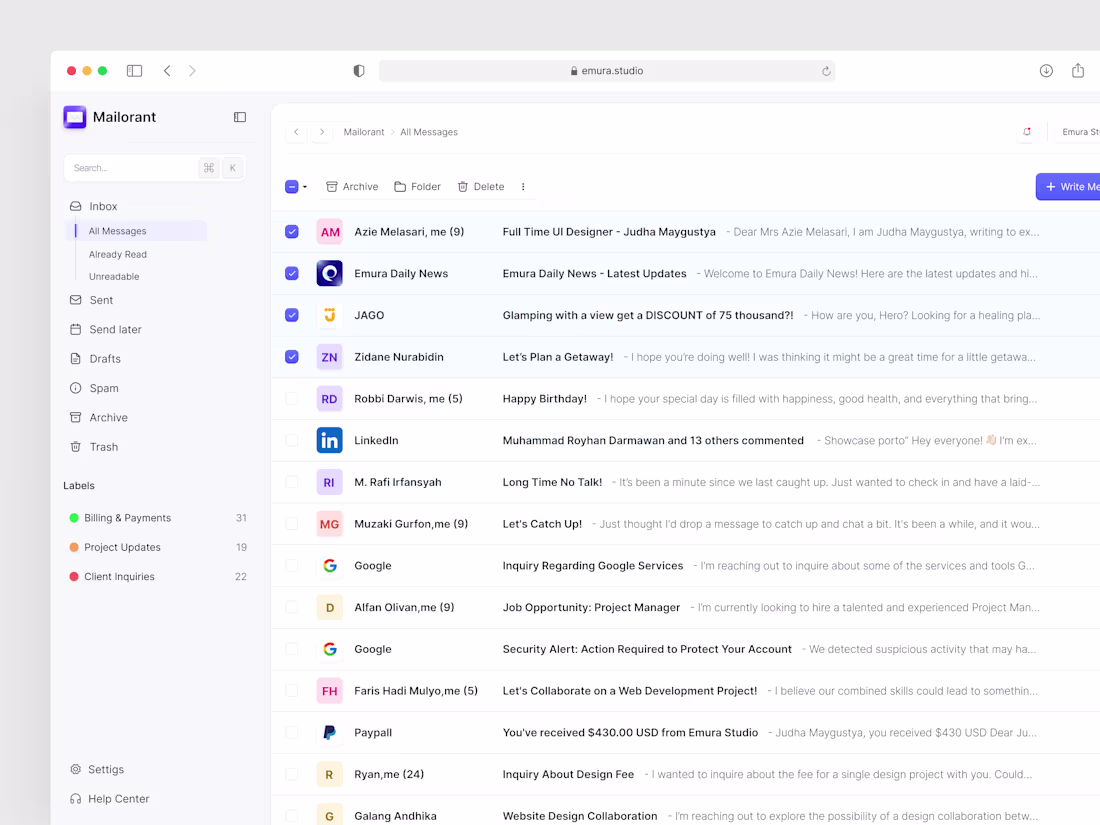Open the Folder action in the toolbar
Screen dimensions: 1100x825
tap(417, 186)
